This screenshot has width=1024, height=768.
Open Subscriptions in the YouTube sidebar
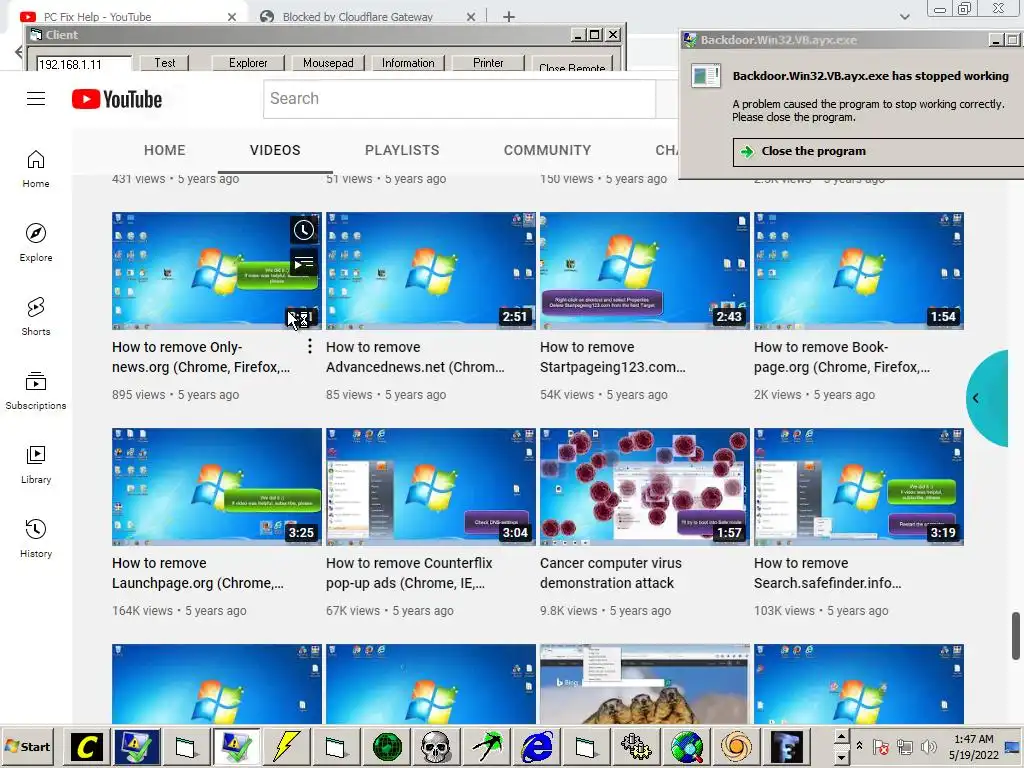(x=36, y=390)
